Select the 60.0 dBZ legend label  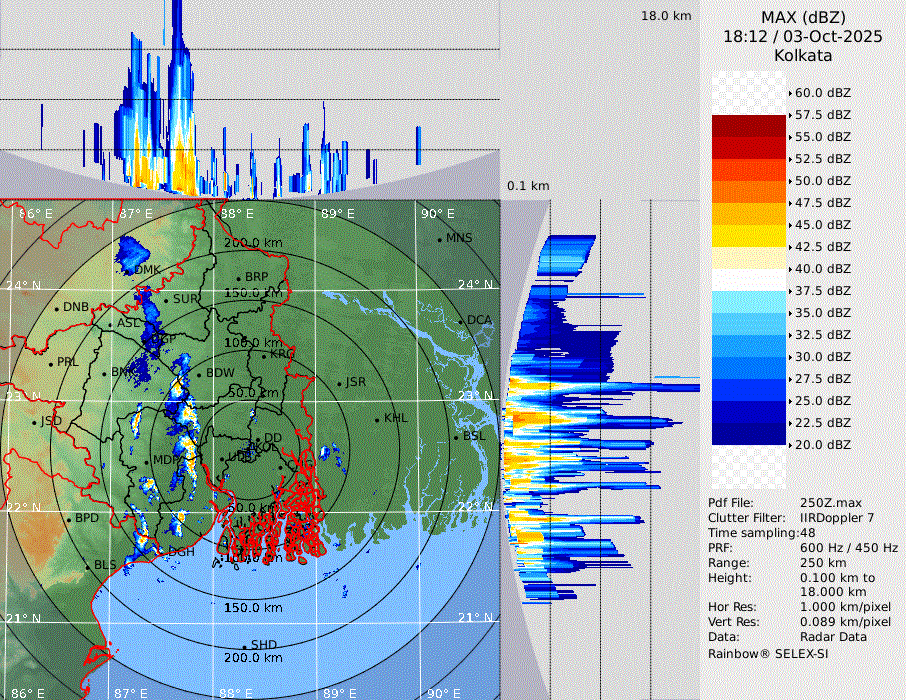(x=822, y=92)
